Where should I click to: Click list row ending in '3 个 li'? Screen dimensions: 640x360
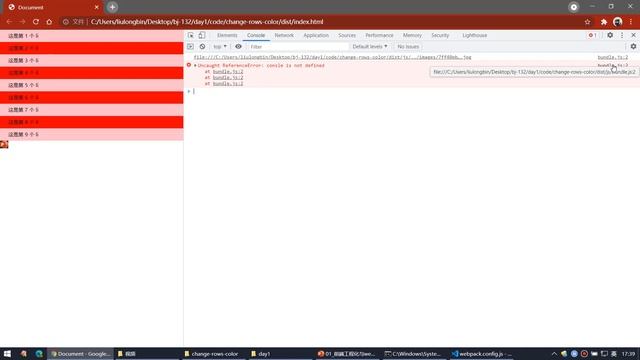click(x=91, y=60)
